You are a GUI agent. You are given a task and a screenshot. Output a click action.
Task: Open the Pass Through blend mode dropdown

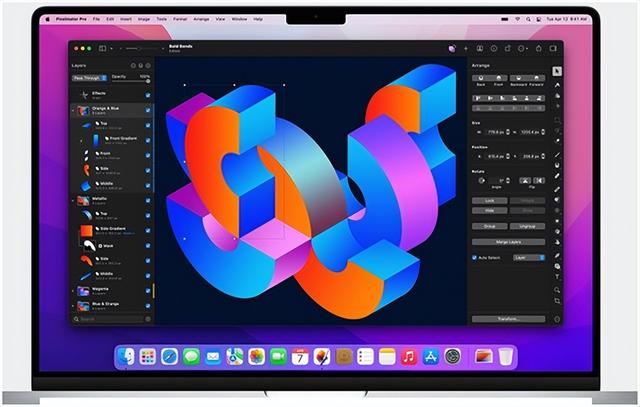[x=89, y=78]
